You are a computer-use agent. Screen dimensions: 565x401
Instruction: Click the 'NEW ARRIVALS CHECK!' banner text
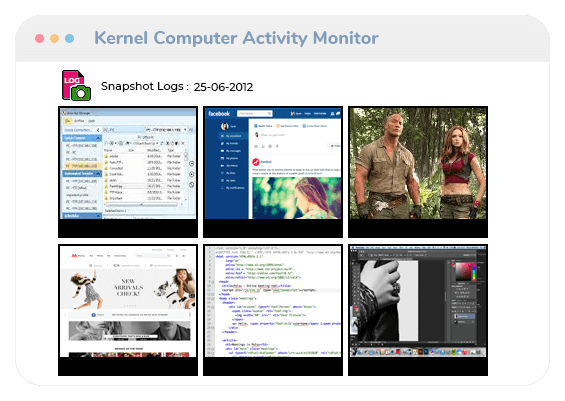tap(129, 287)
